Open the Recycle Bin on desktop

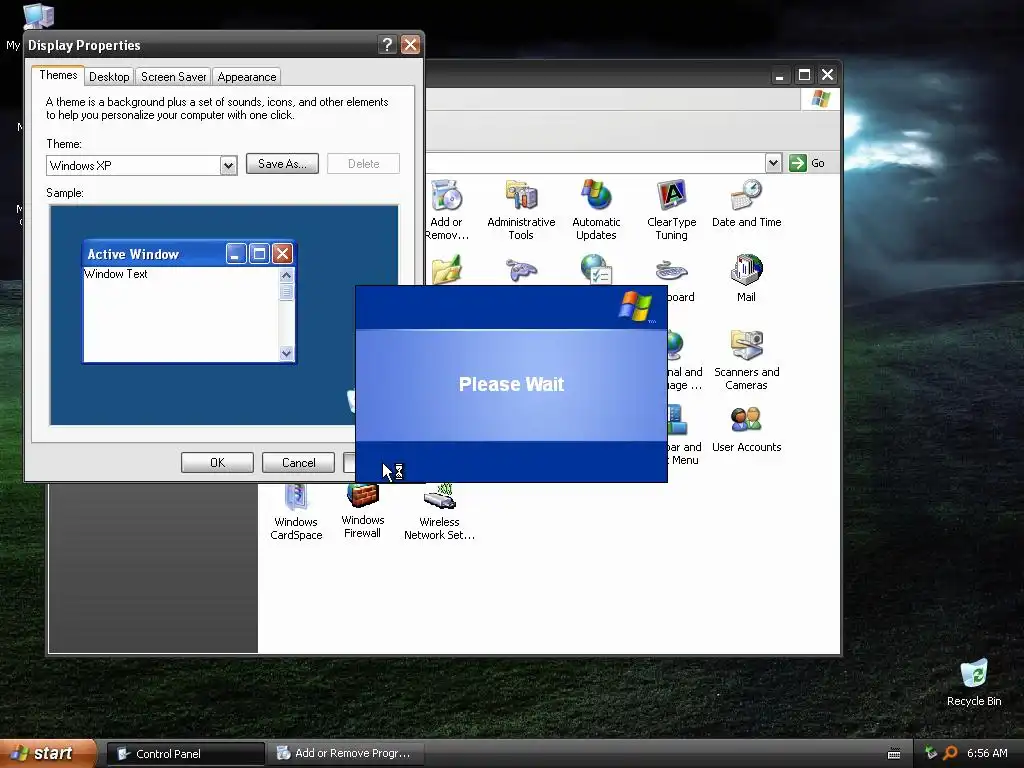click(974, 682)
